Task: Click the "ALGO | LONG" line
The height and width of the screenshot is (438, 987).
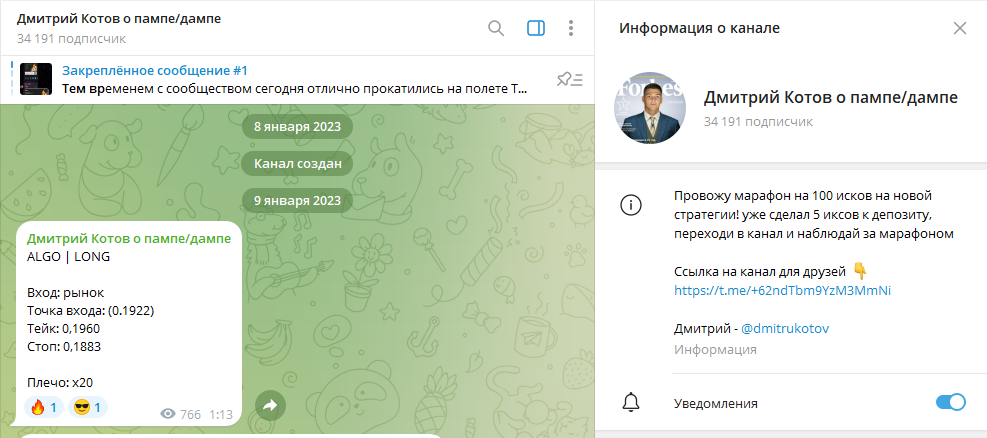Action: click(x=69, y=257)
